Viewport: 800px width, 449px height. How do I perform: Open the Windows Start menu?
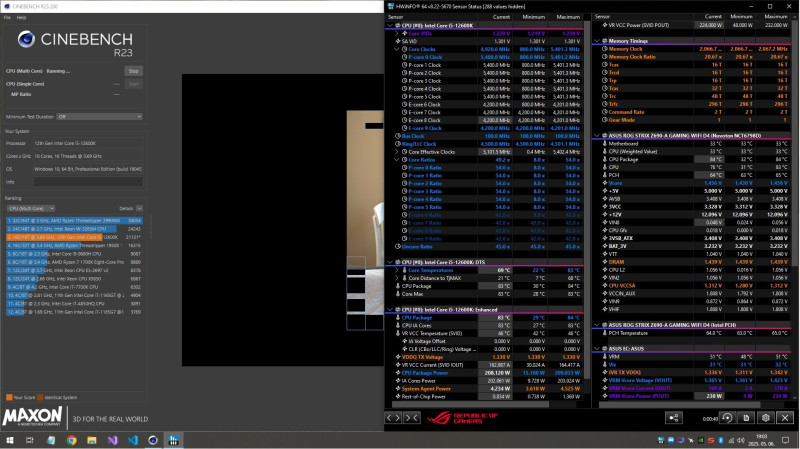click(x=10, y=440)
